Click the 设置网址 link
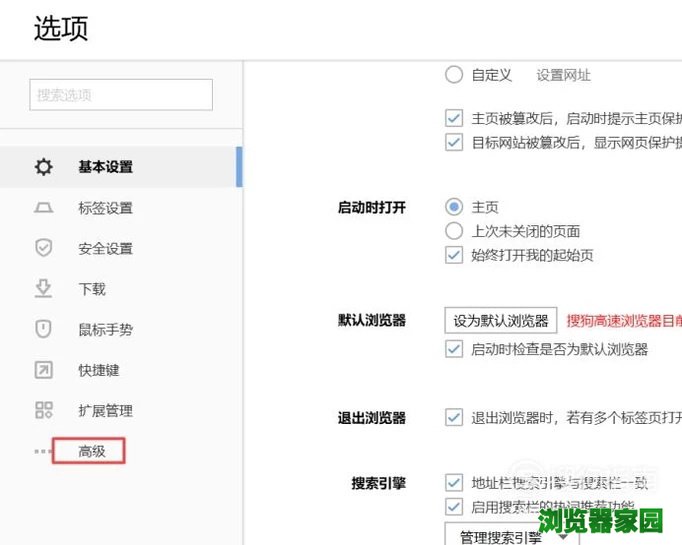 tap(563, 75)
